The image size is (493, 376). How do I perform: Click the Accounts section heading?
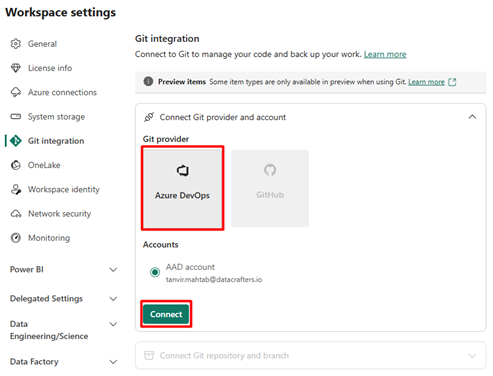(161, 245)
